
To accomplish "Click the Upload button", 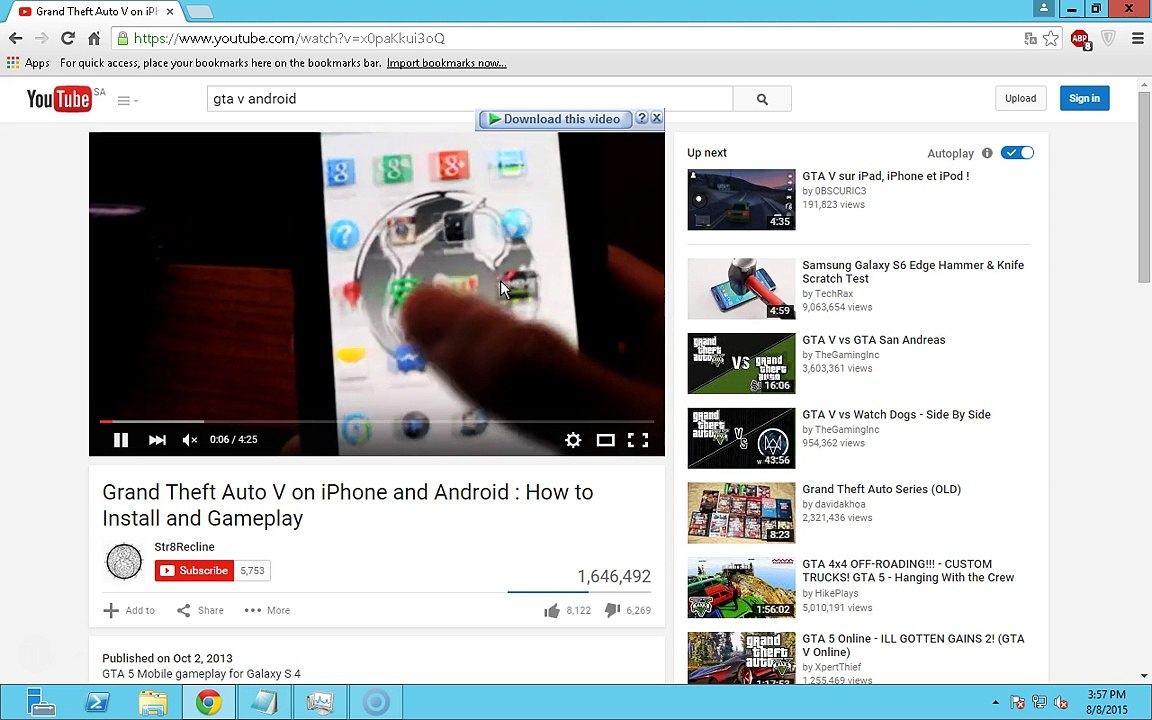I will tap(1020, 98).
